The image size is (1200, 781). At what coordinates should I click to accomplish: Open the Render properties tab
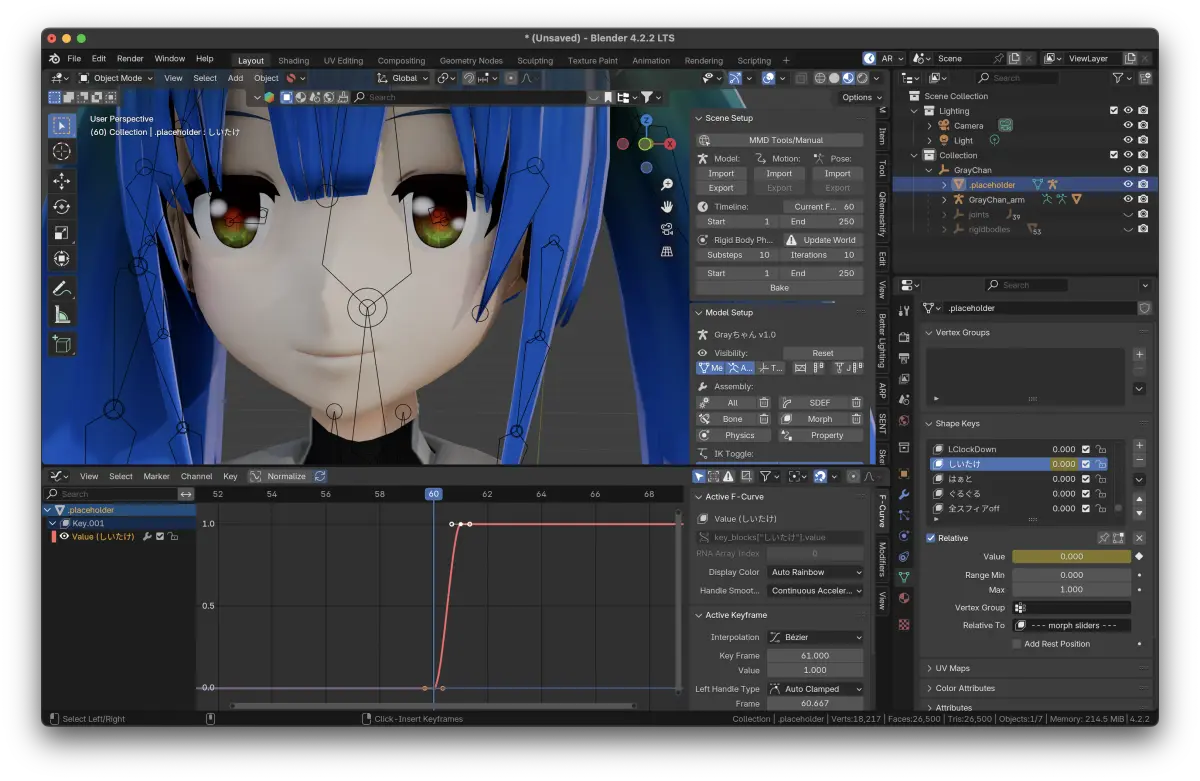coord(904,337)
